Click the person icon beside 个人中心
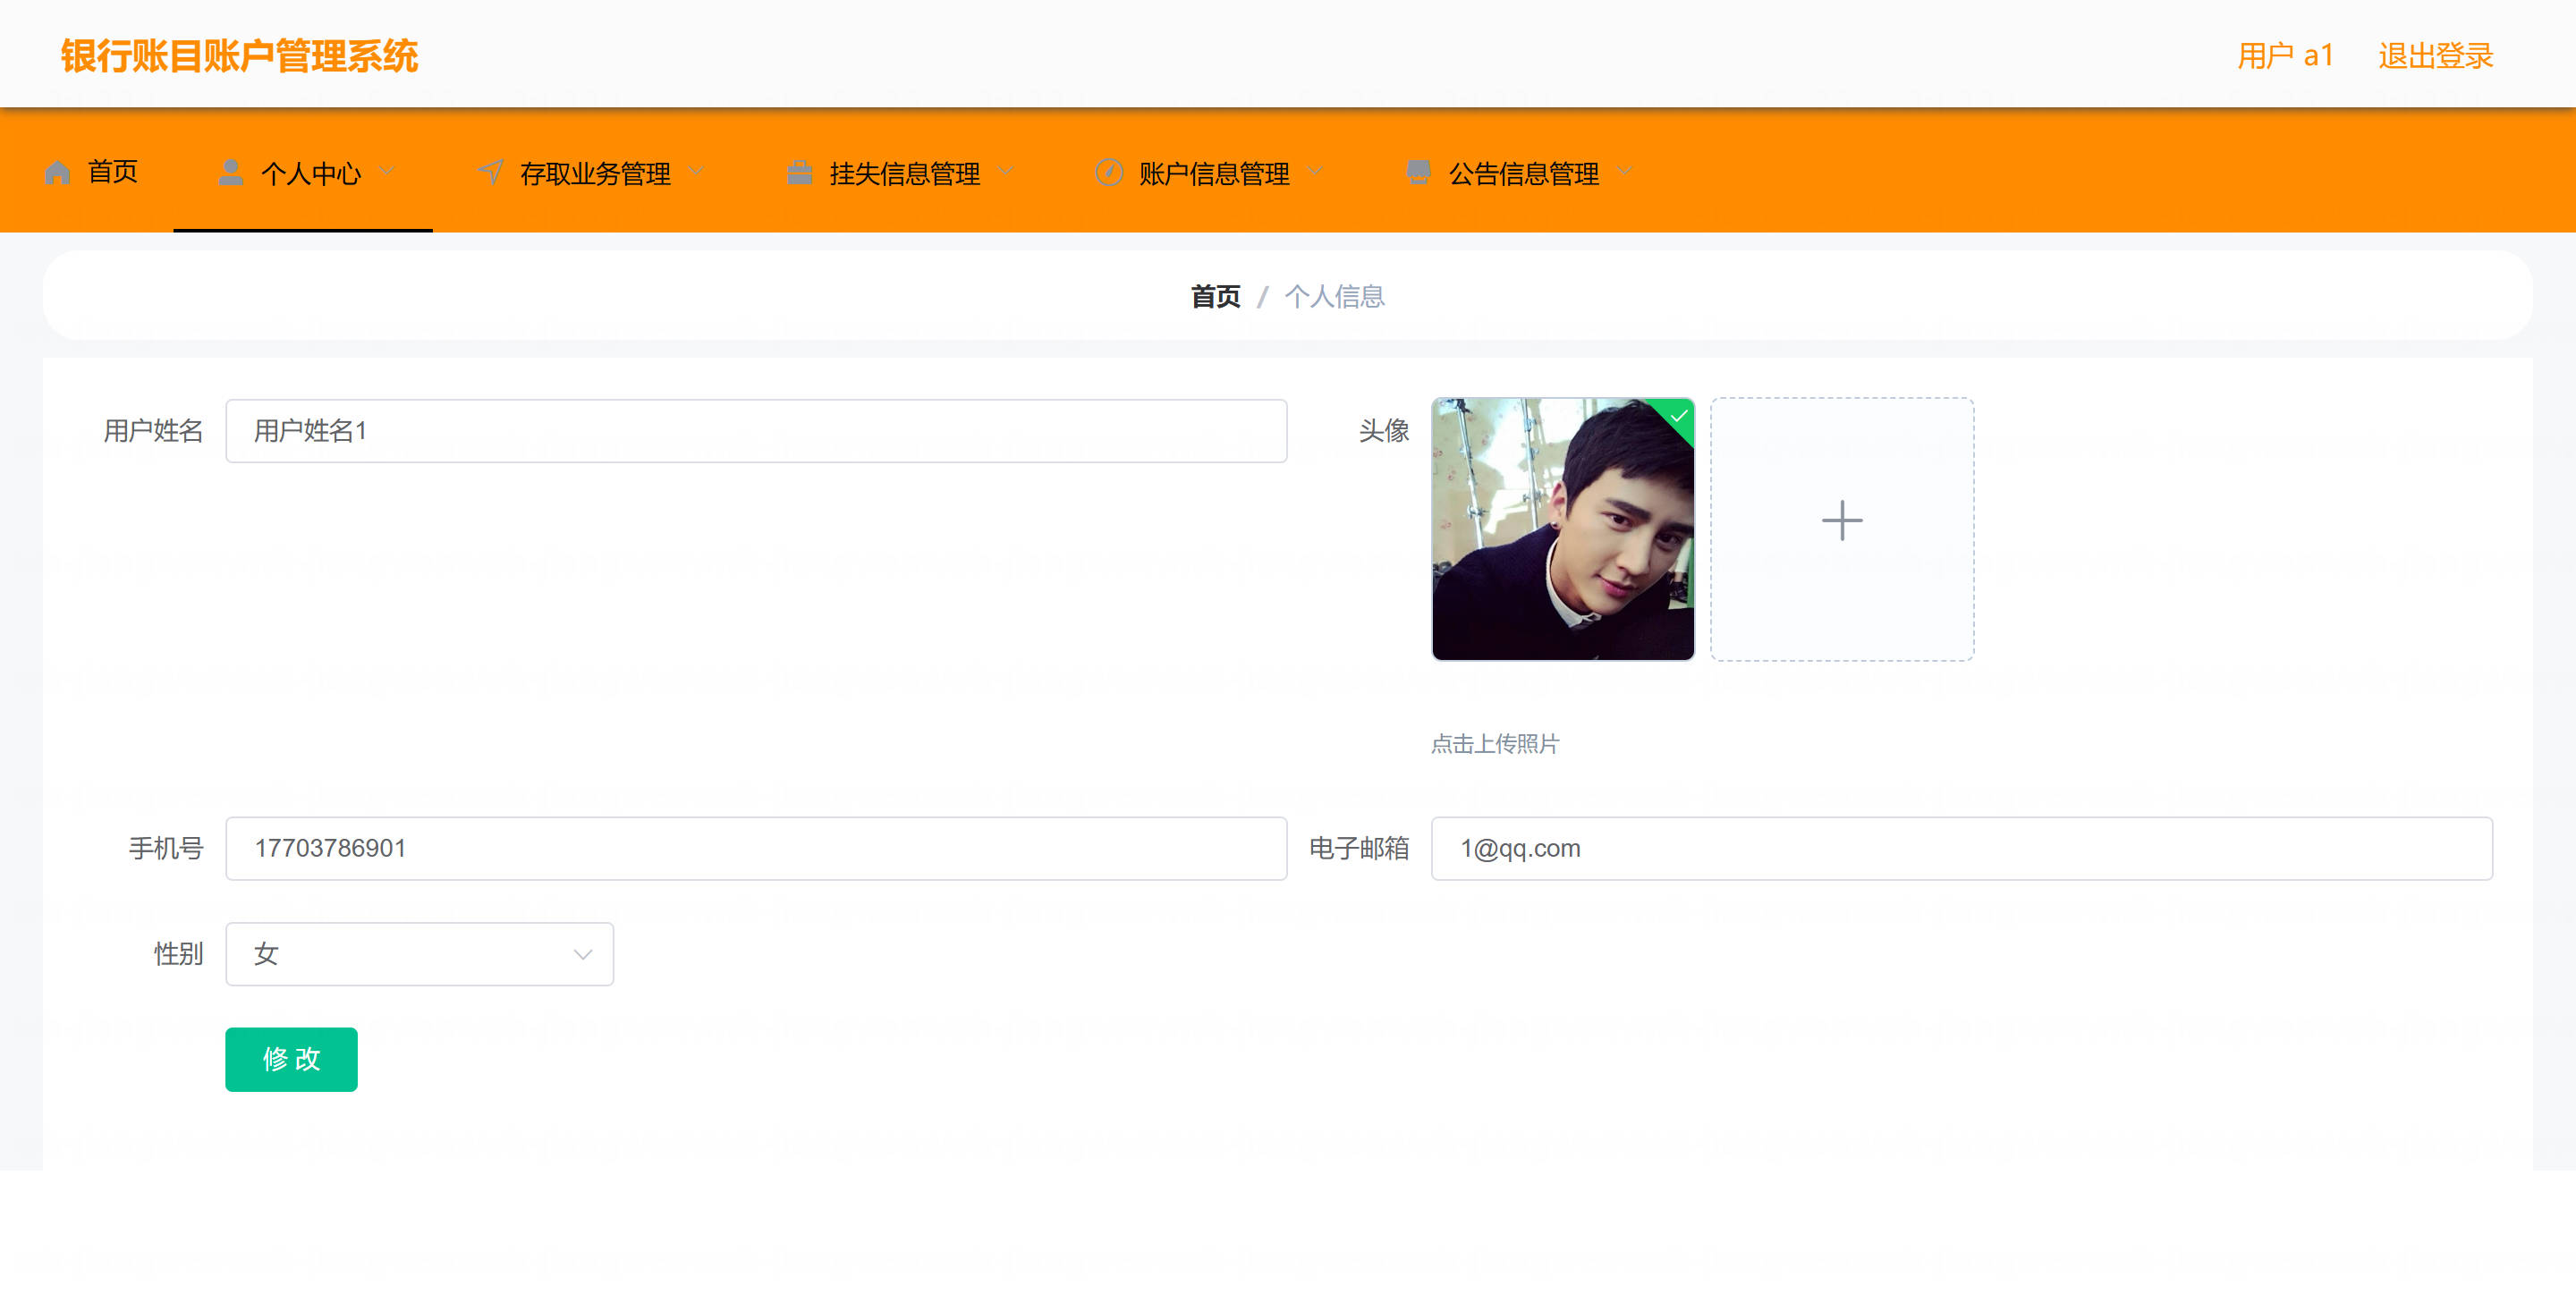The height and width of the screenshot is (1311, 2576). 231,173
